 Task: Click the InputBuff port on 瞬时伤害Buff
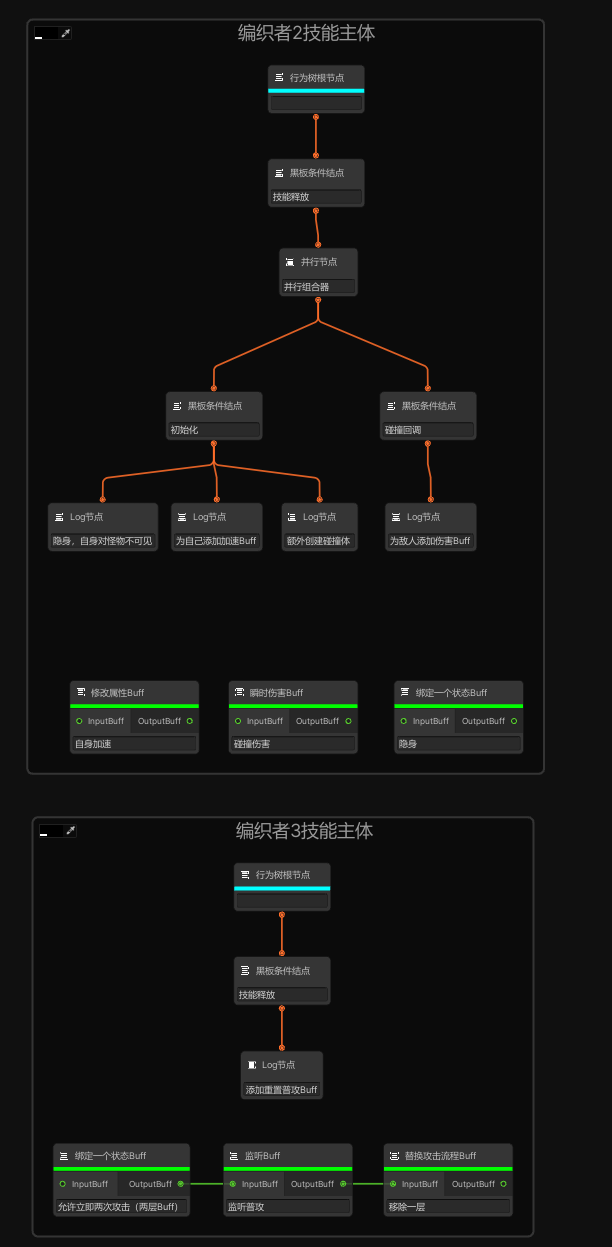238,721
